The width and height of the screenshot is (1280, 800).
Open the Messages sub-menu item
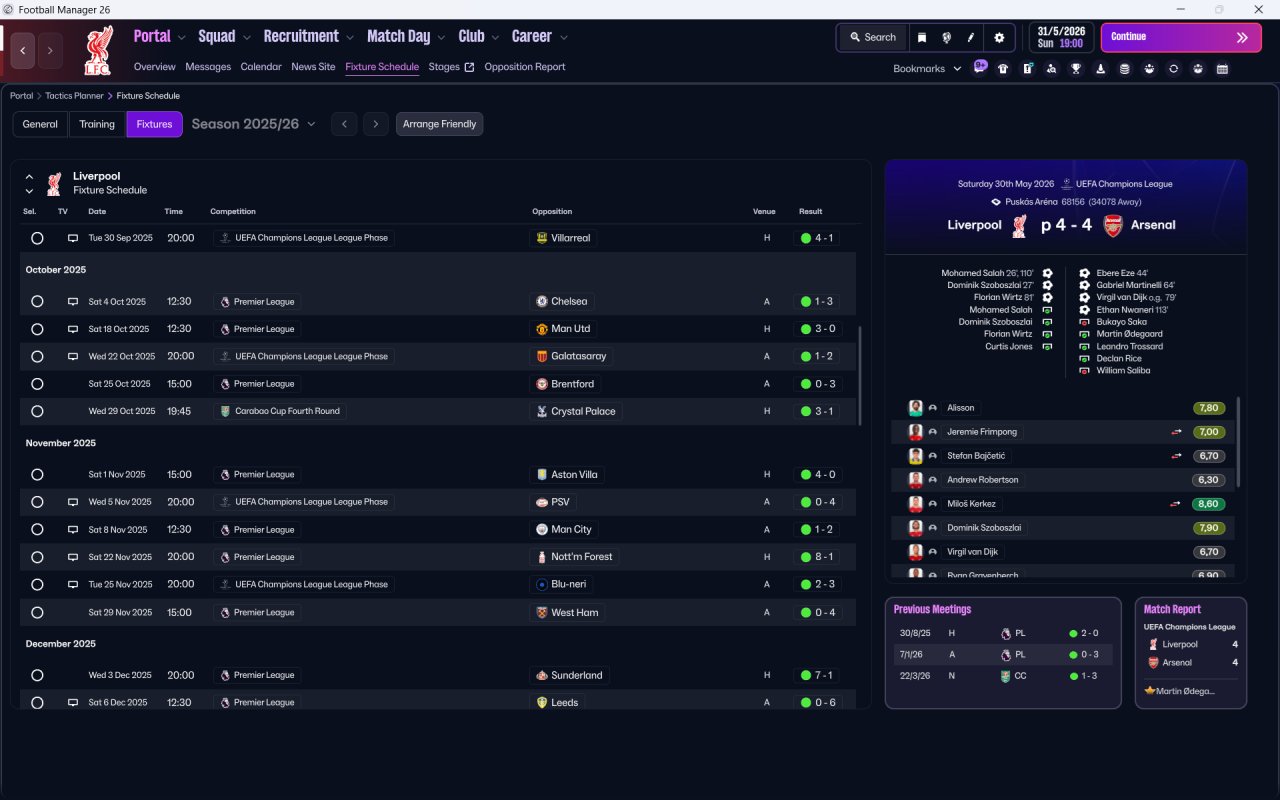coord(208,67)
